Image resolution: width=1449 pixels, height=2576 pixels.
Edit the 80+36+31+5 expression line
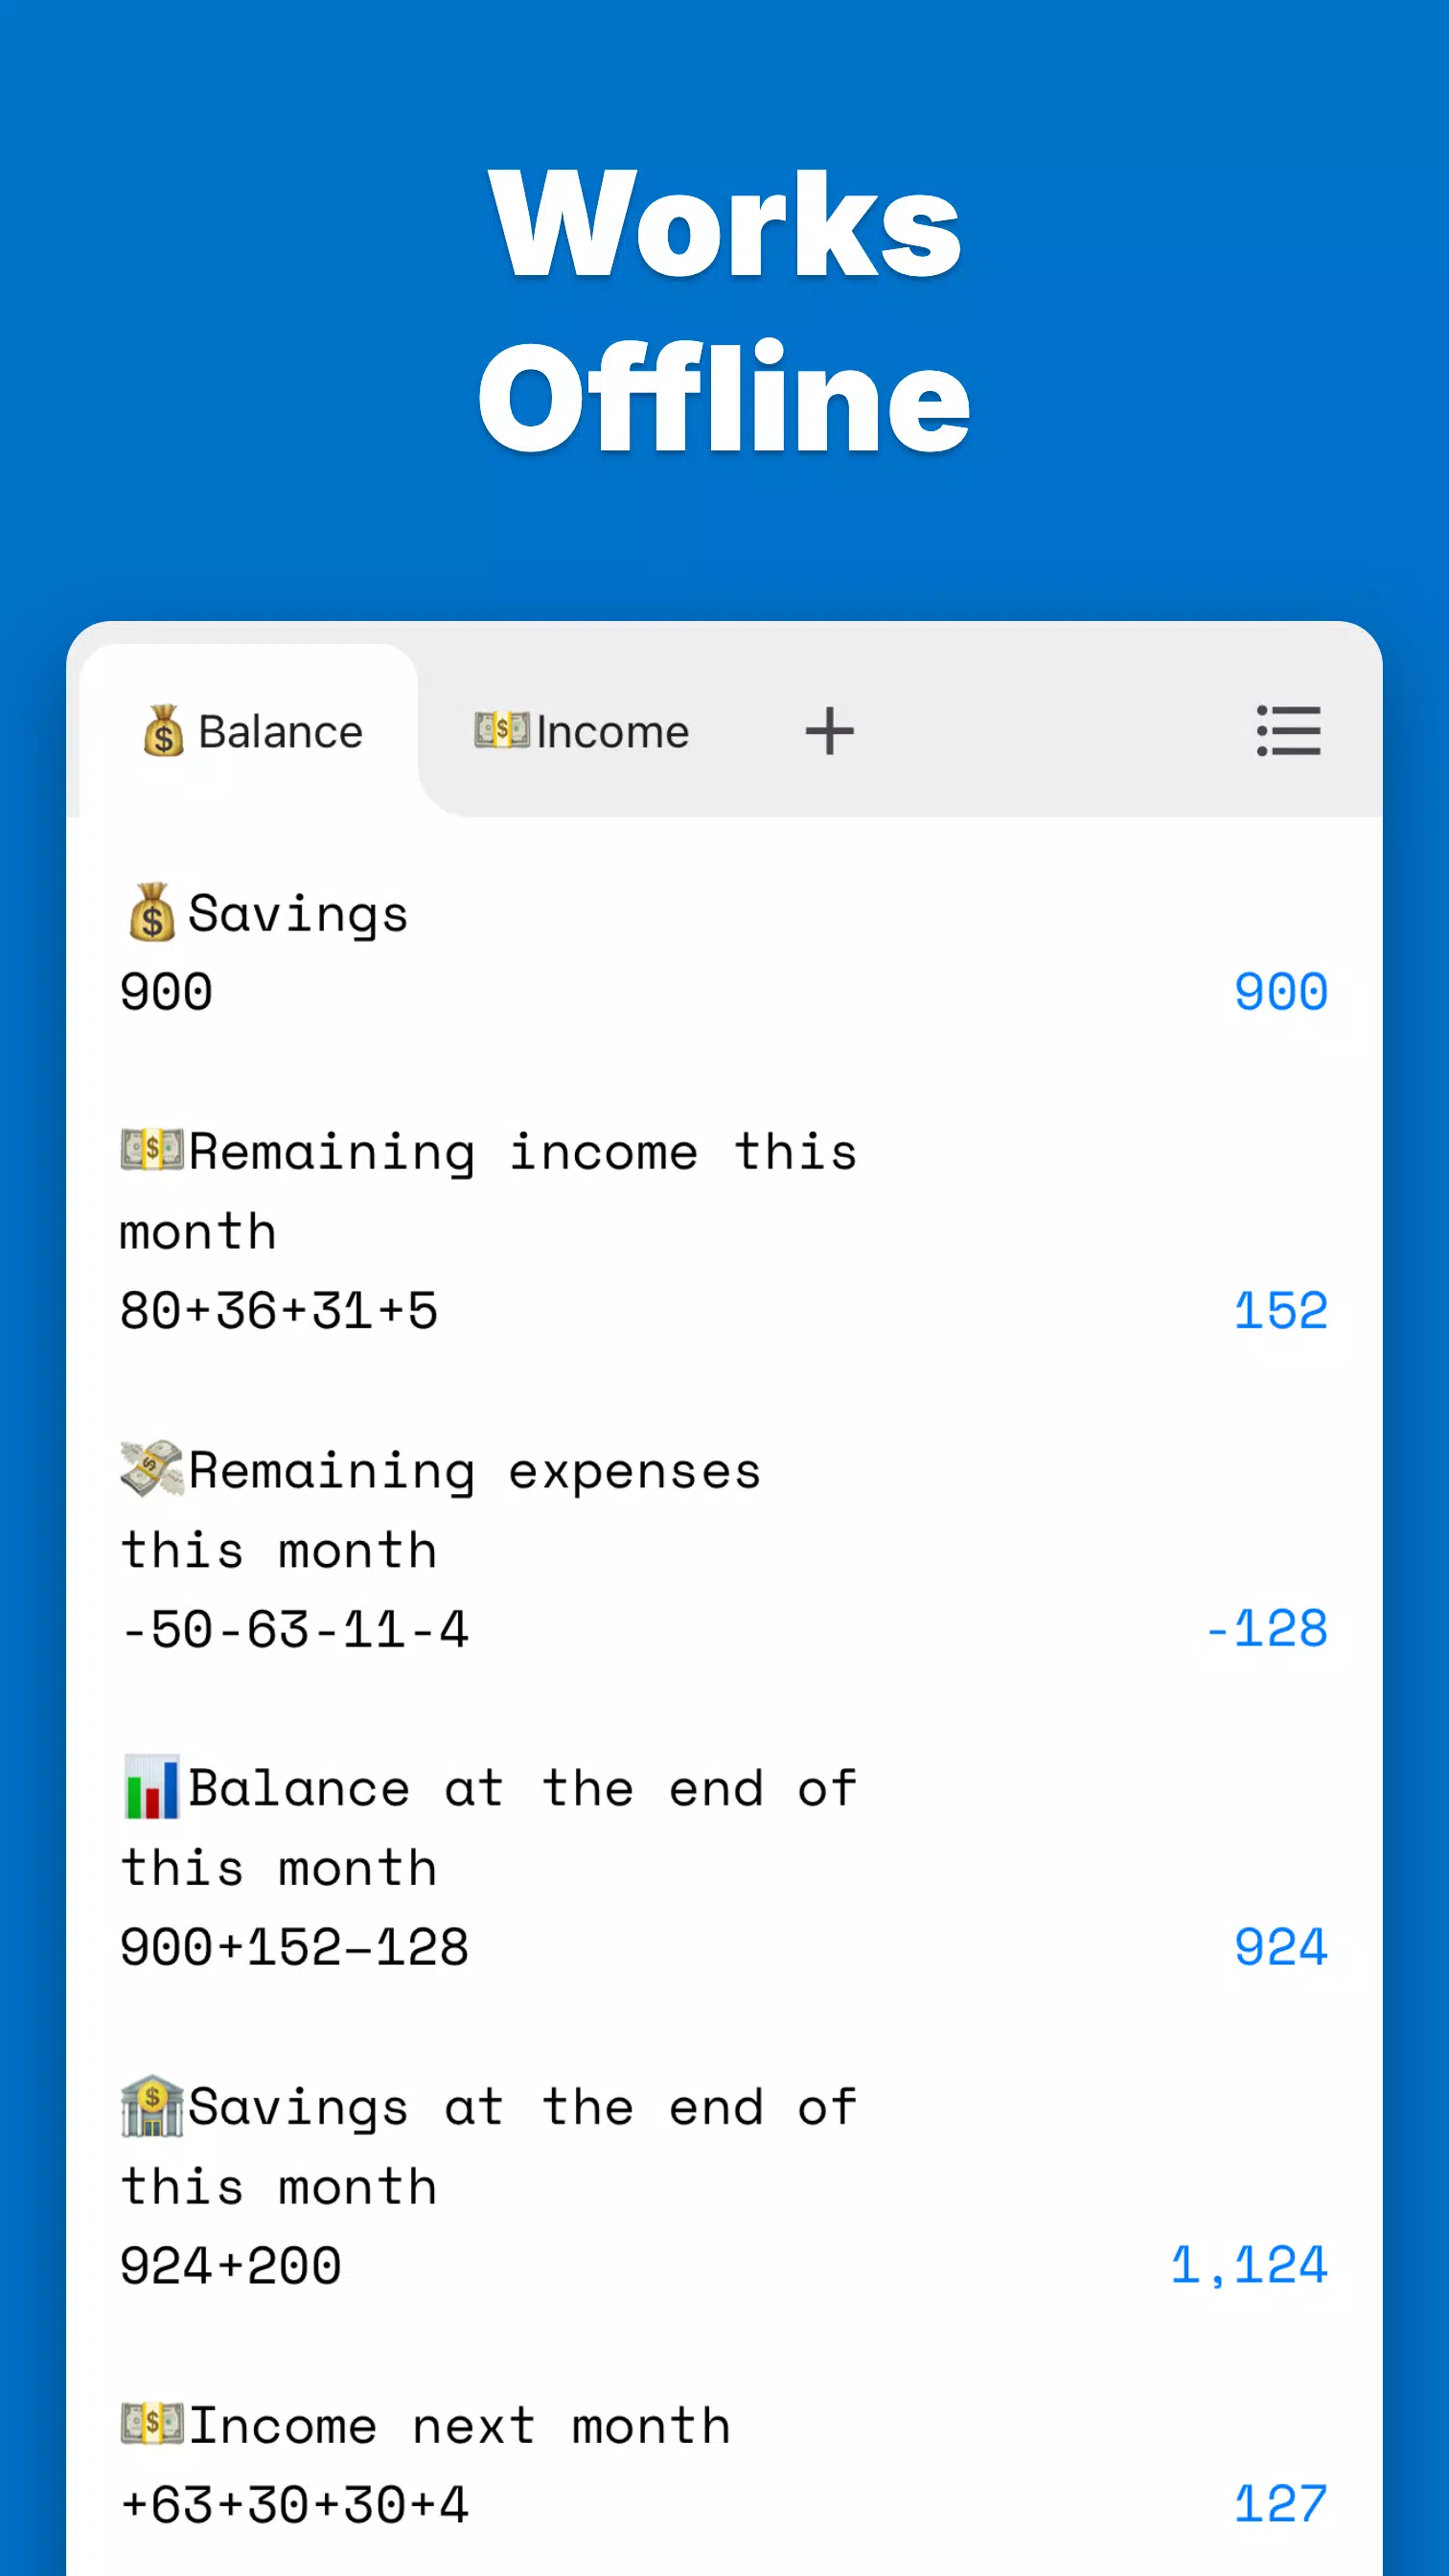click(279, 1310)
